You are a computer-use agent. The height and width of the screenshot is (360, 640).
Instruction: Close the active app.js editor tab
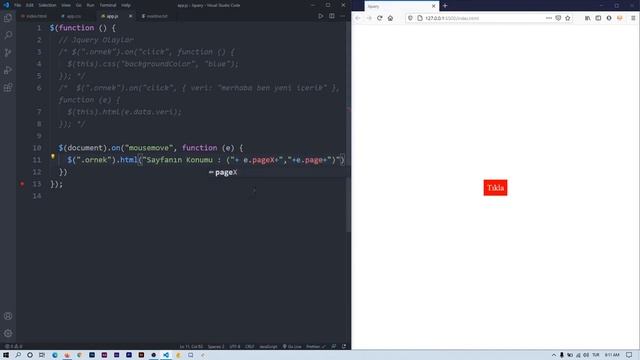click(x=130, y=16)
